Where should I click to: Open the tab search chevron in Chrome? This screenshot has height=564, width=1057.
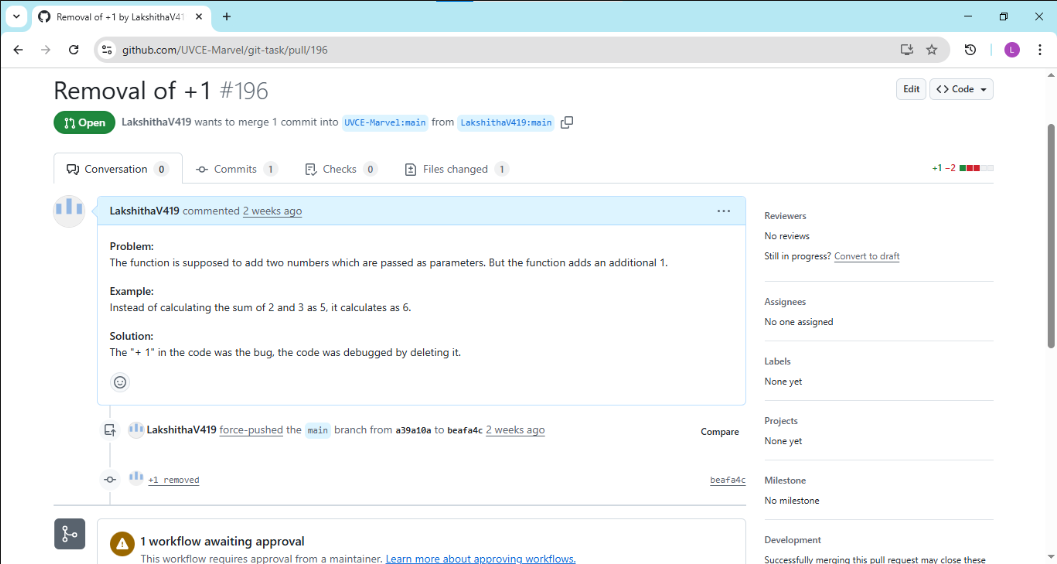[x=16, y=17]
